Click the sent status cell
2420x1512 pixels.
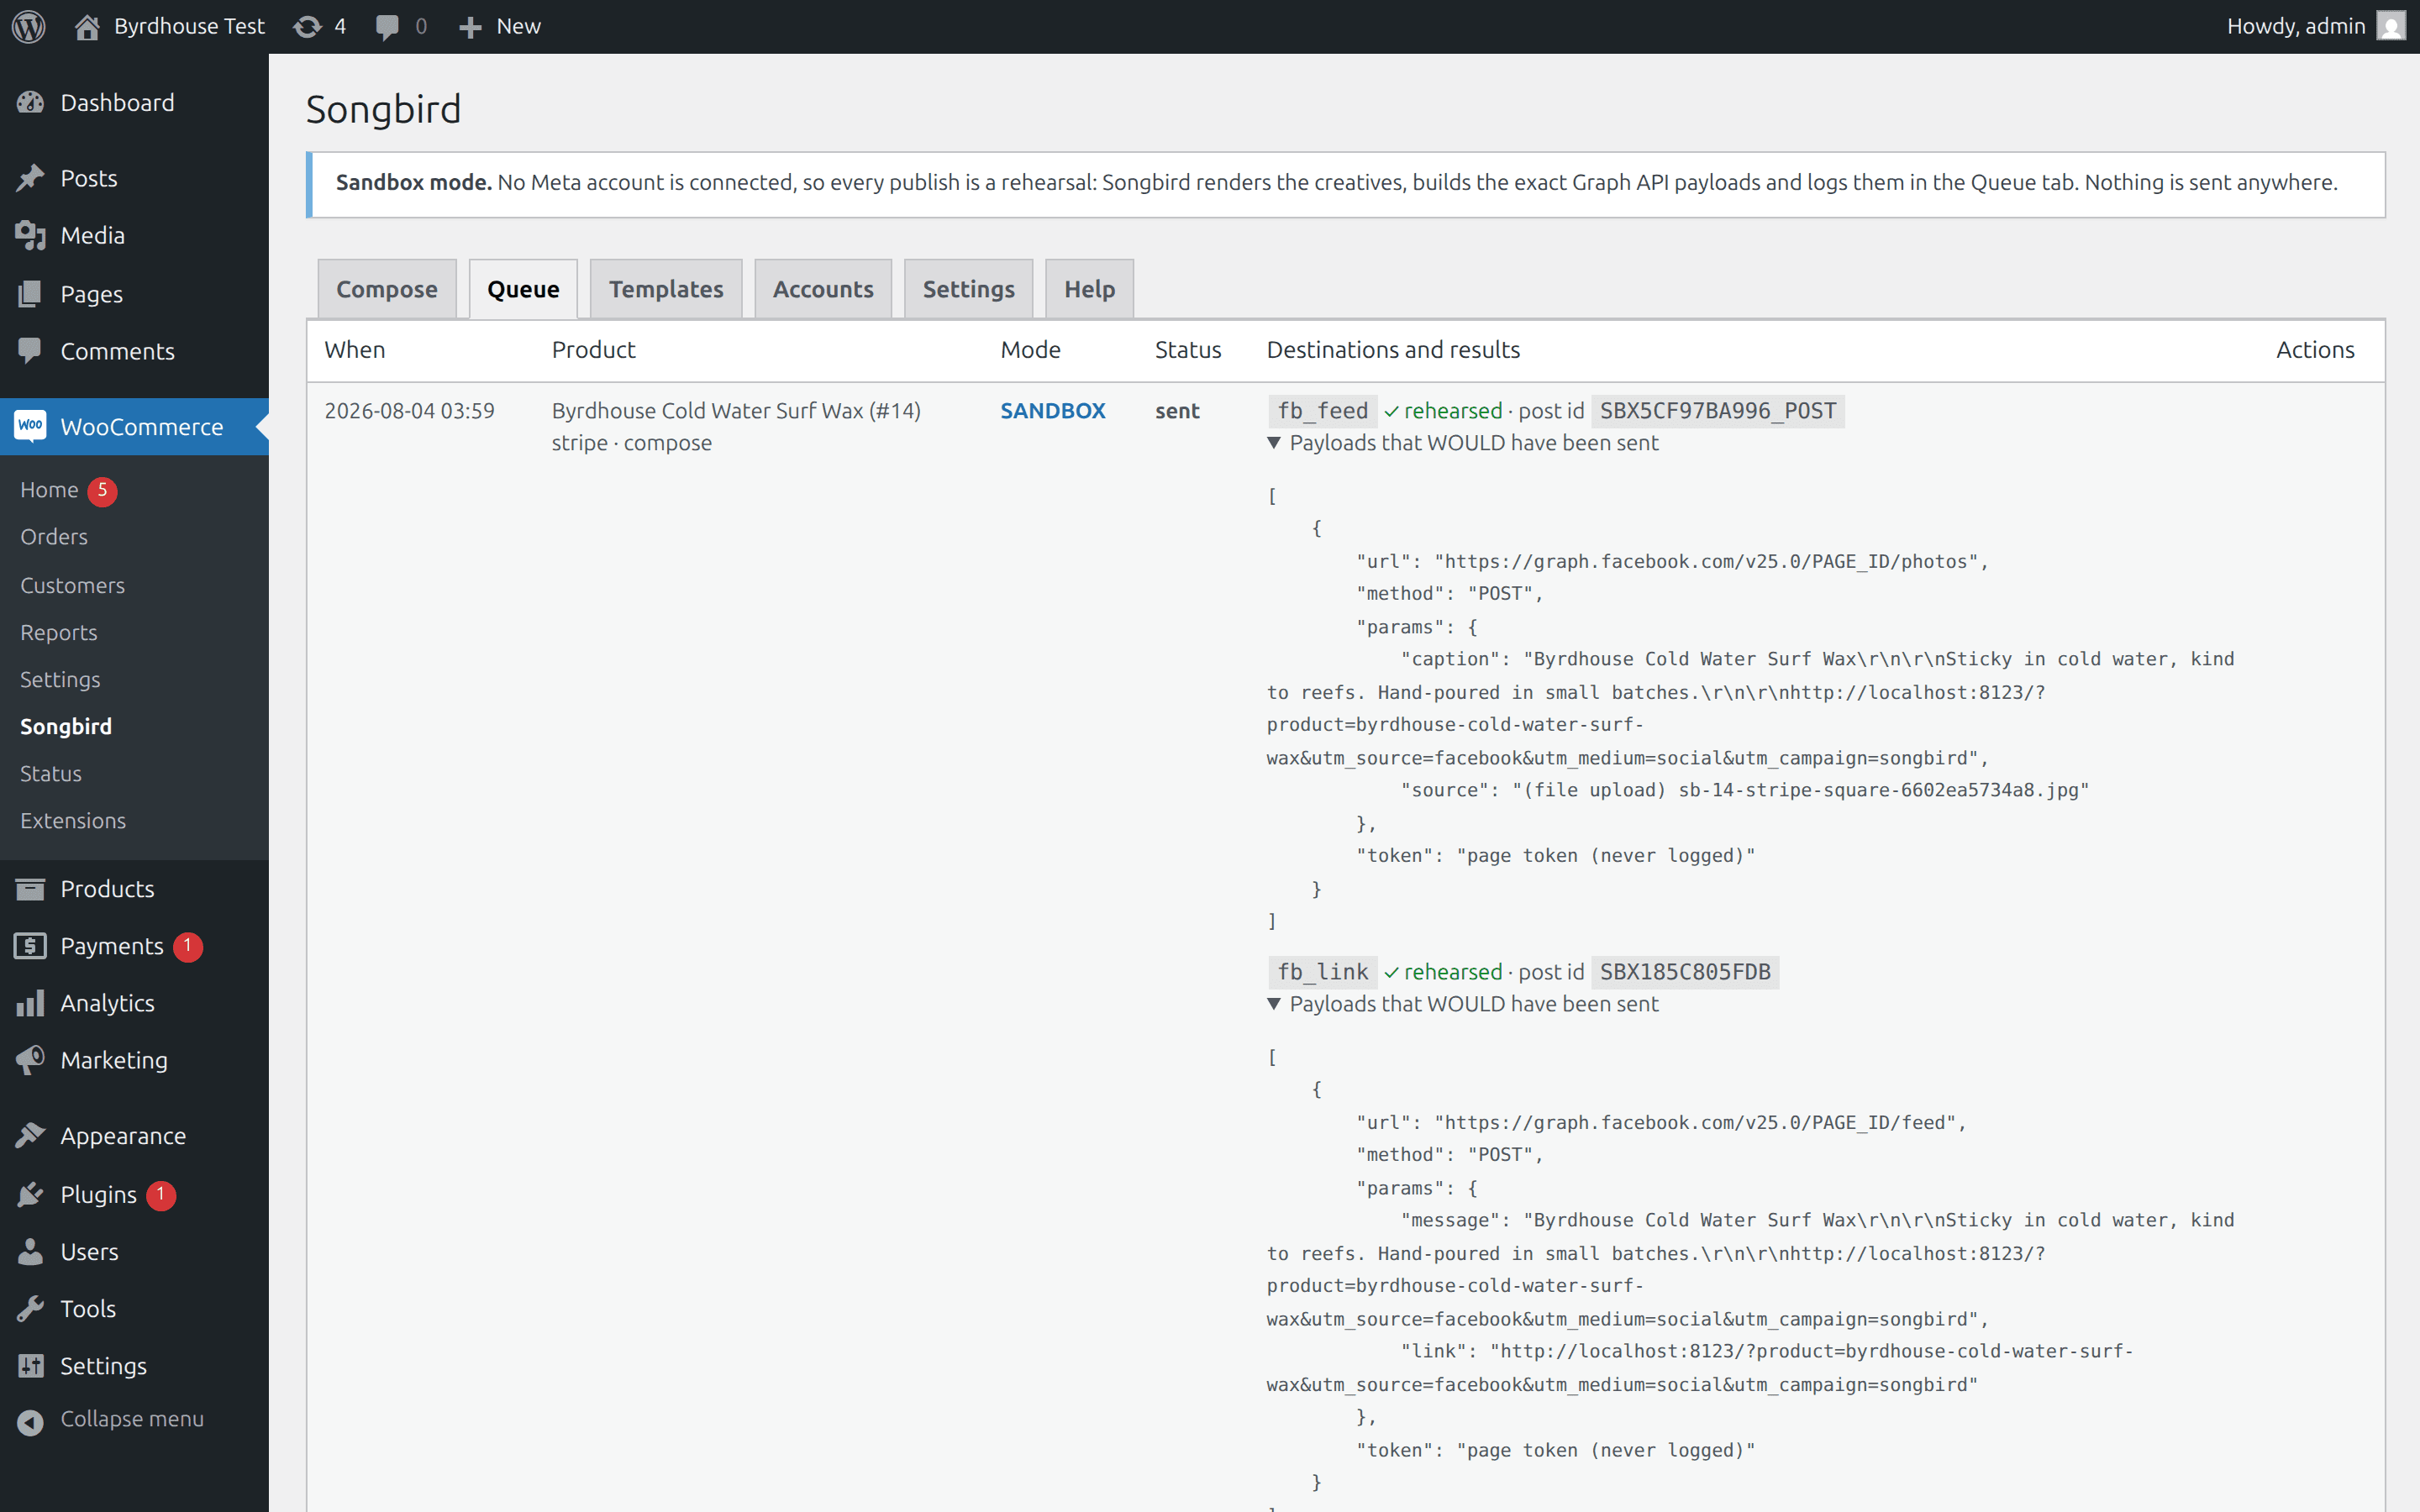(x=1177, y=410)
